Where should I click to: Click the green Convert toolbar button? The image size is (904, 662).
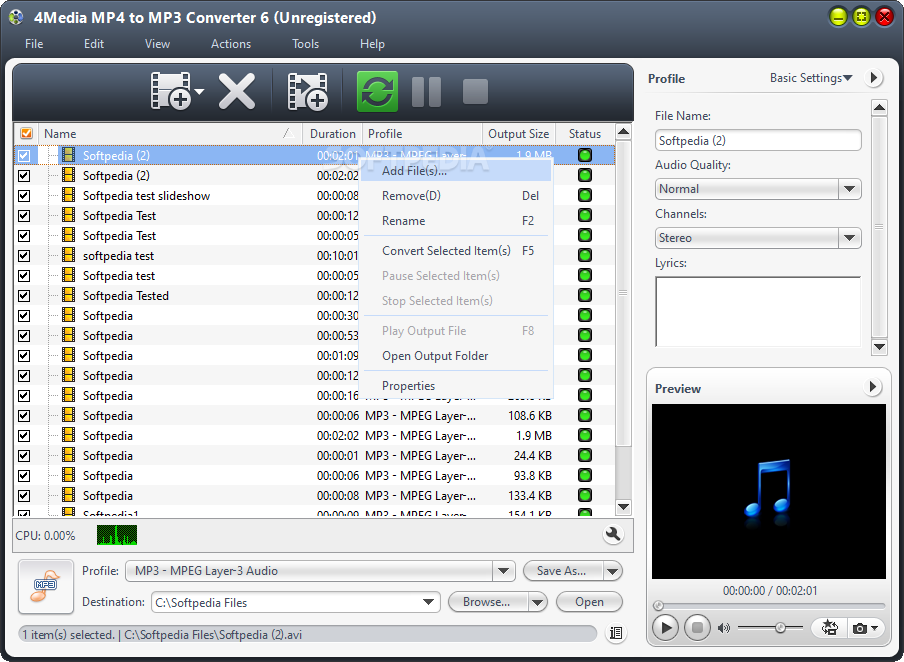377,91
